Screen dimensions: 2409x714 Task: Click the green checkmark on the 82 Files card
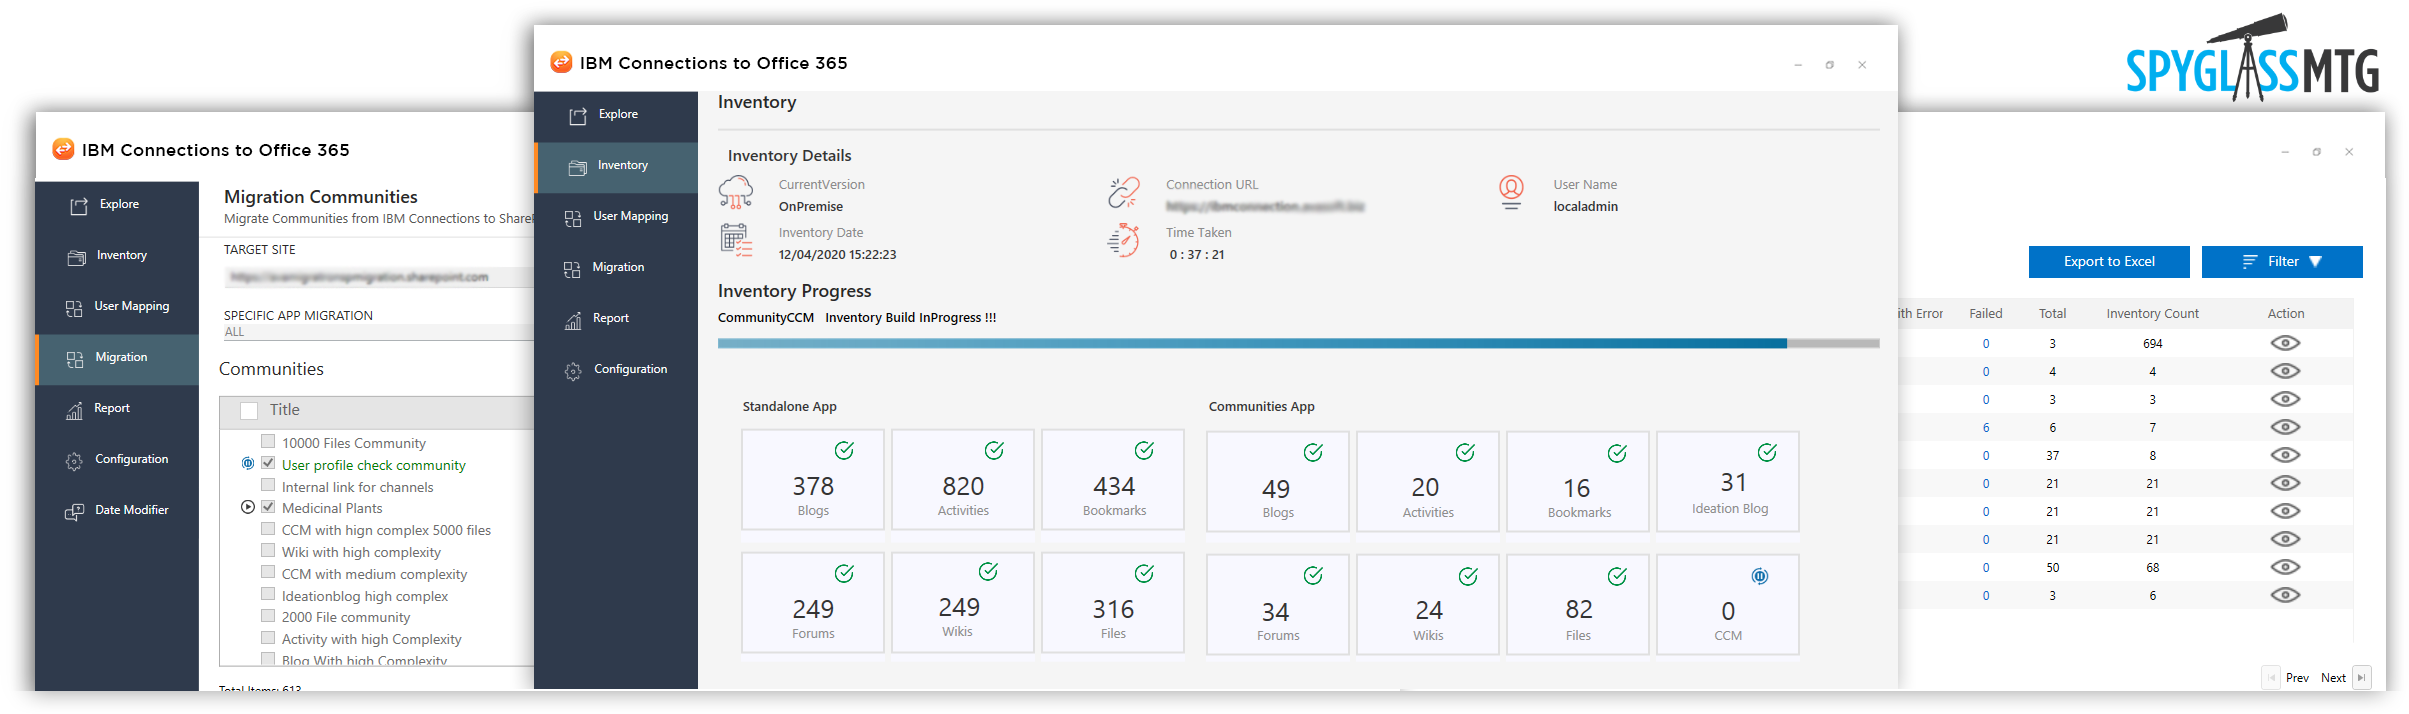click(1617, 576)
